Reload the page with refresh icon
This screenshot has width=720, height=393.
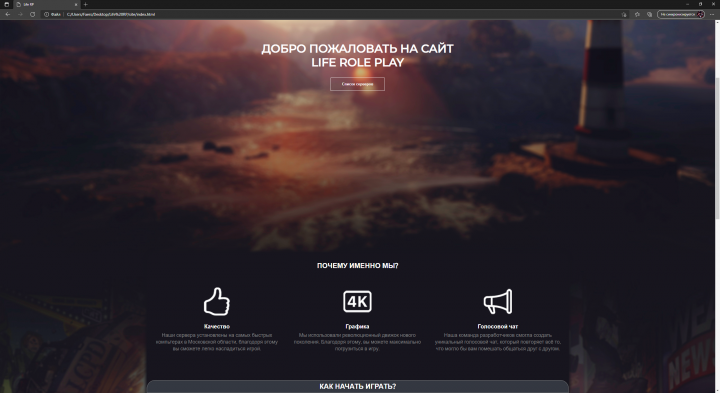coord(33,14)
